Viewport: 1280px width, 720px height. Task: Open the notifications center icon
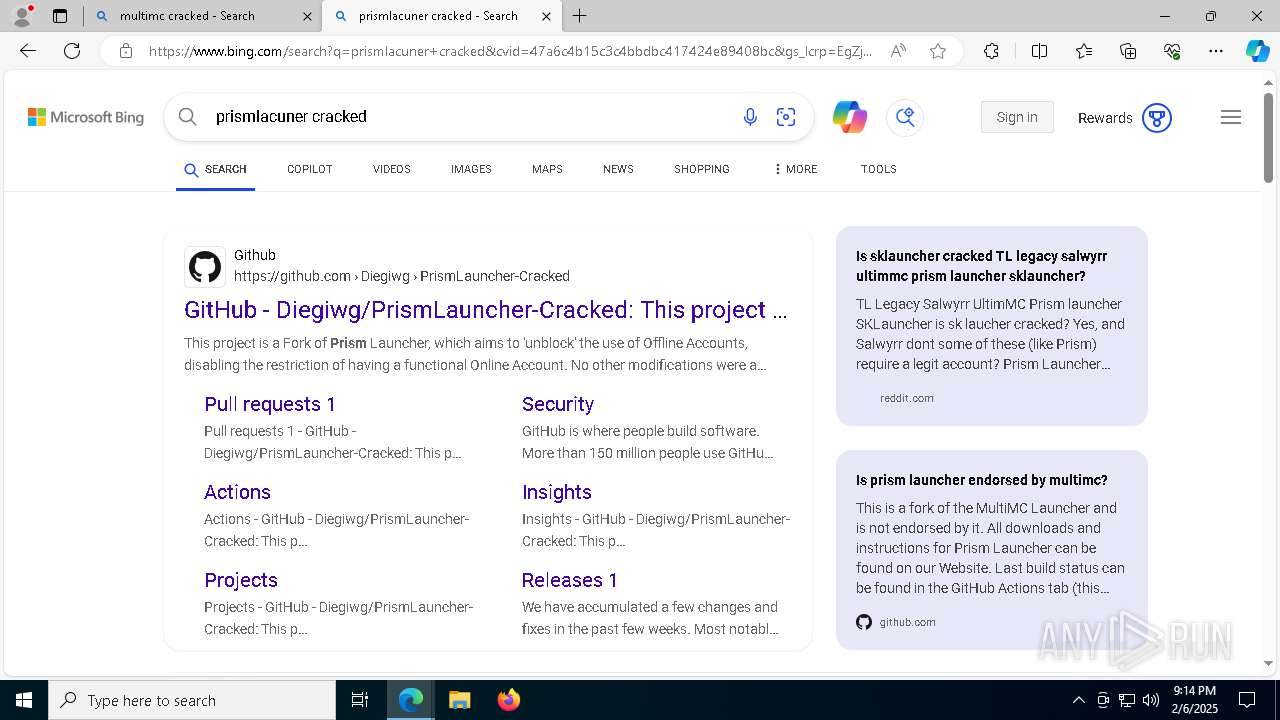[1247, 700]
